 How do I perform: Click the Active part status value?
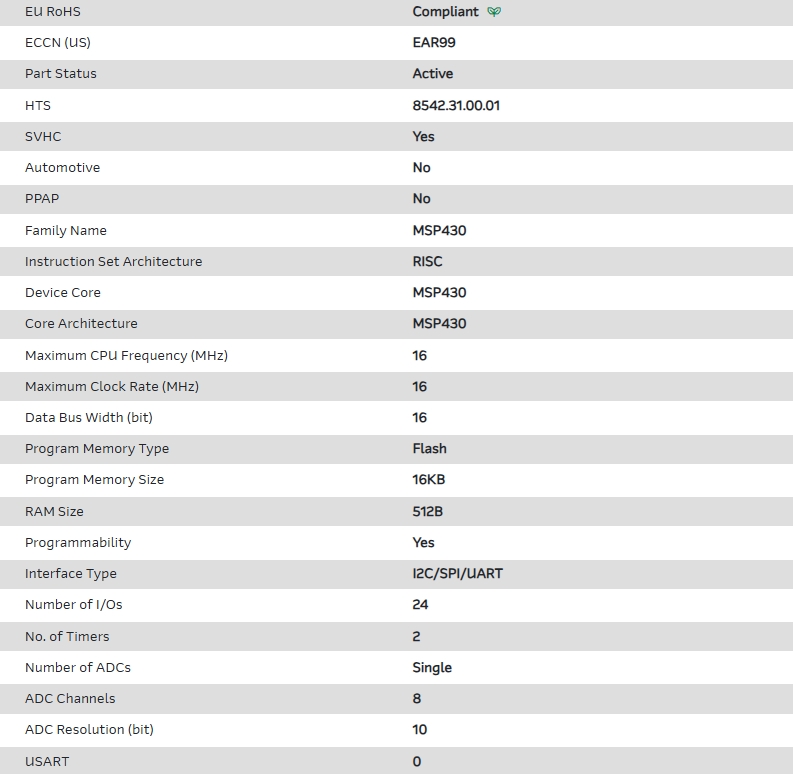click(432, 74)
